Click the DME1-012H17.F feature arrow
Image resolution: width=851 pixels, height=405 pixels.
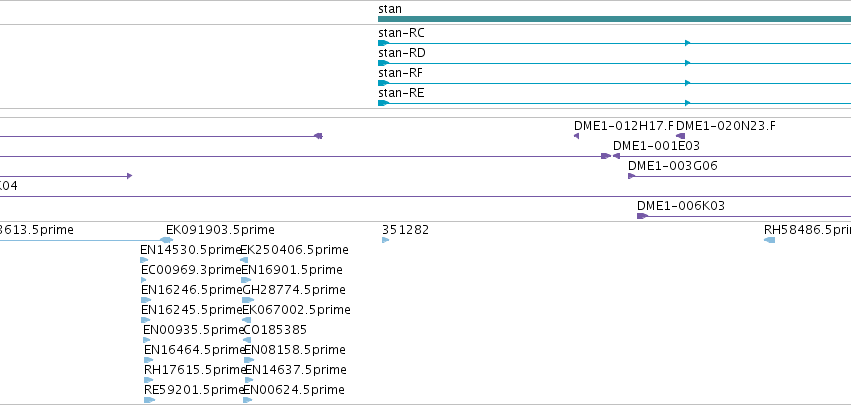pyautogui.click(x=577, y=136)
